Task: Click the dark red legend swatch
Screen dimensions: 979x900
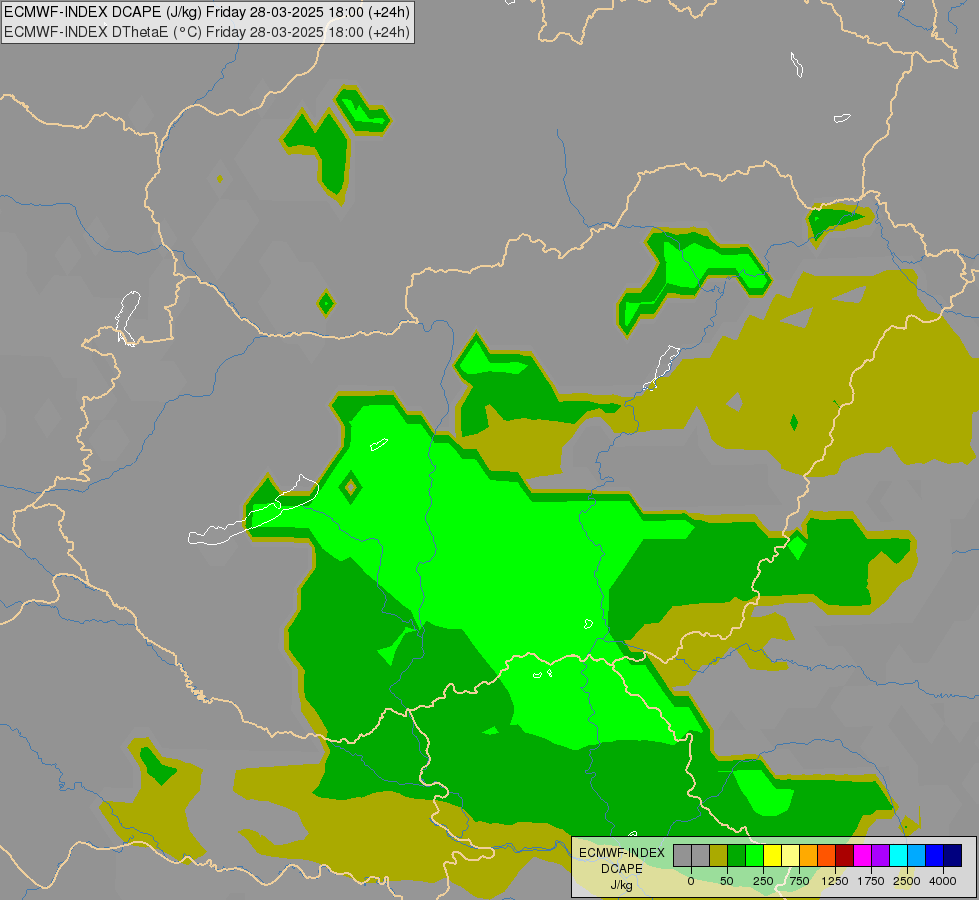Action: click(845, 855)
